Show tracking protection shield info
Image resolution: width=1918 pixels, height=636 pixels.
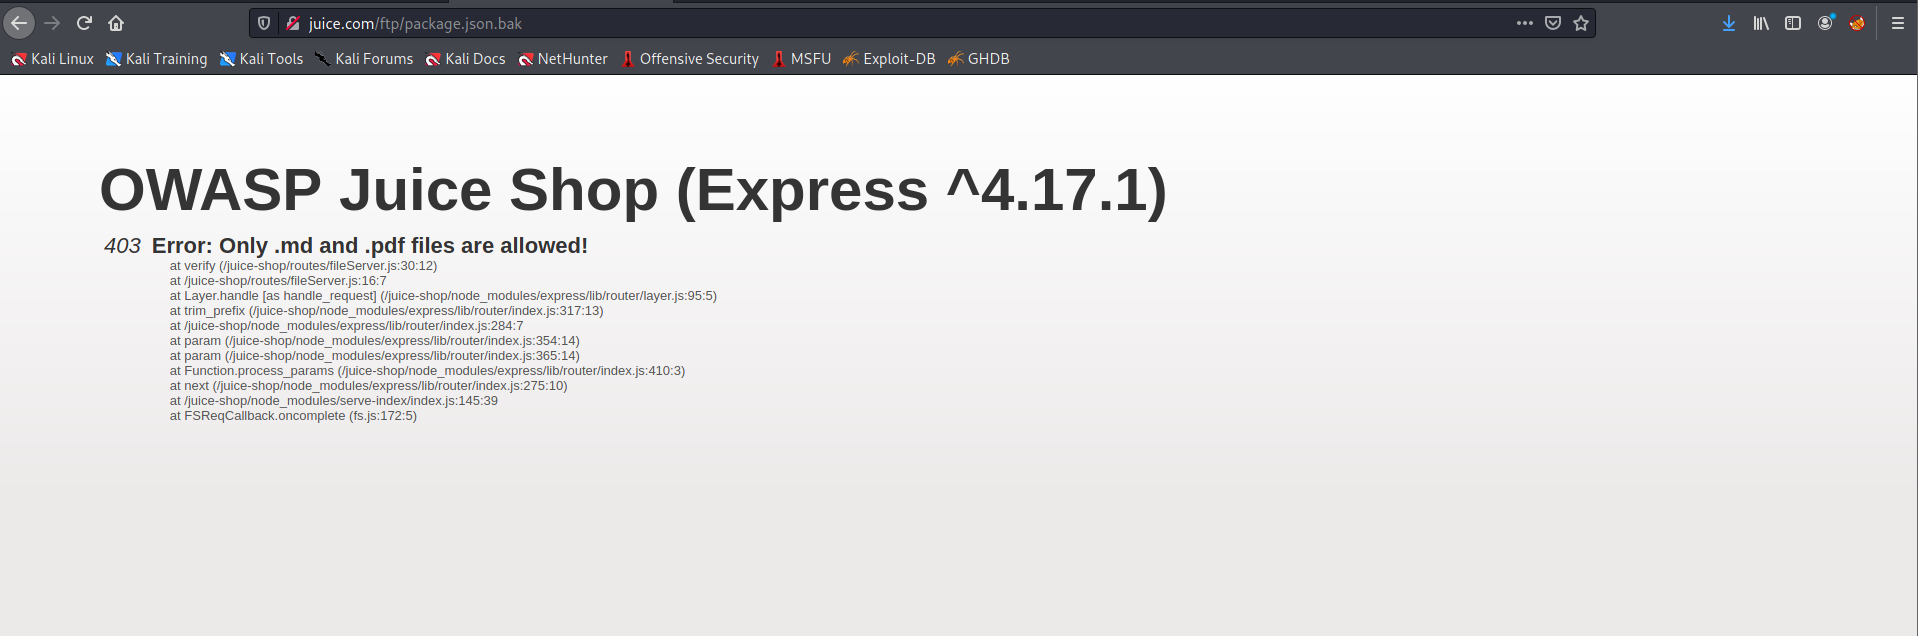pyautogui.click(x=264, y=23)
